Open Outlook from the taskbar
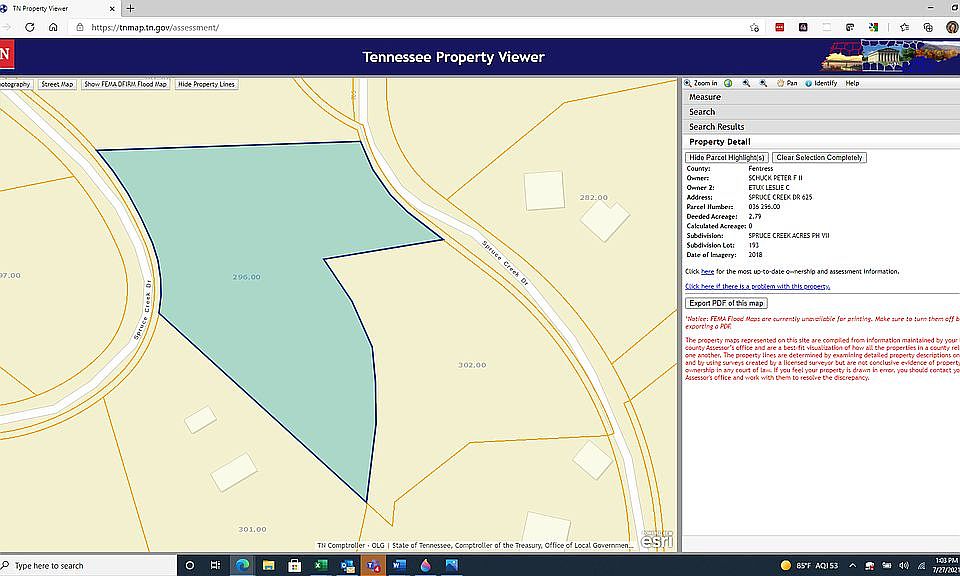The image size is (960, 576). [347, 566]
